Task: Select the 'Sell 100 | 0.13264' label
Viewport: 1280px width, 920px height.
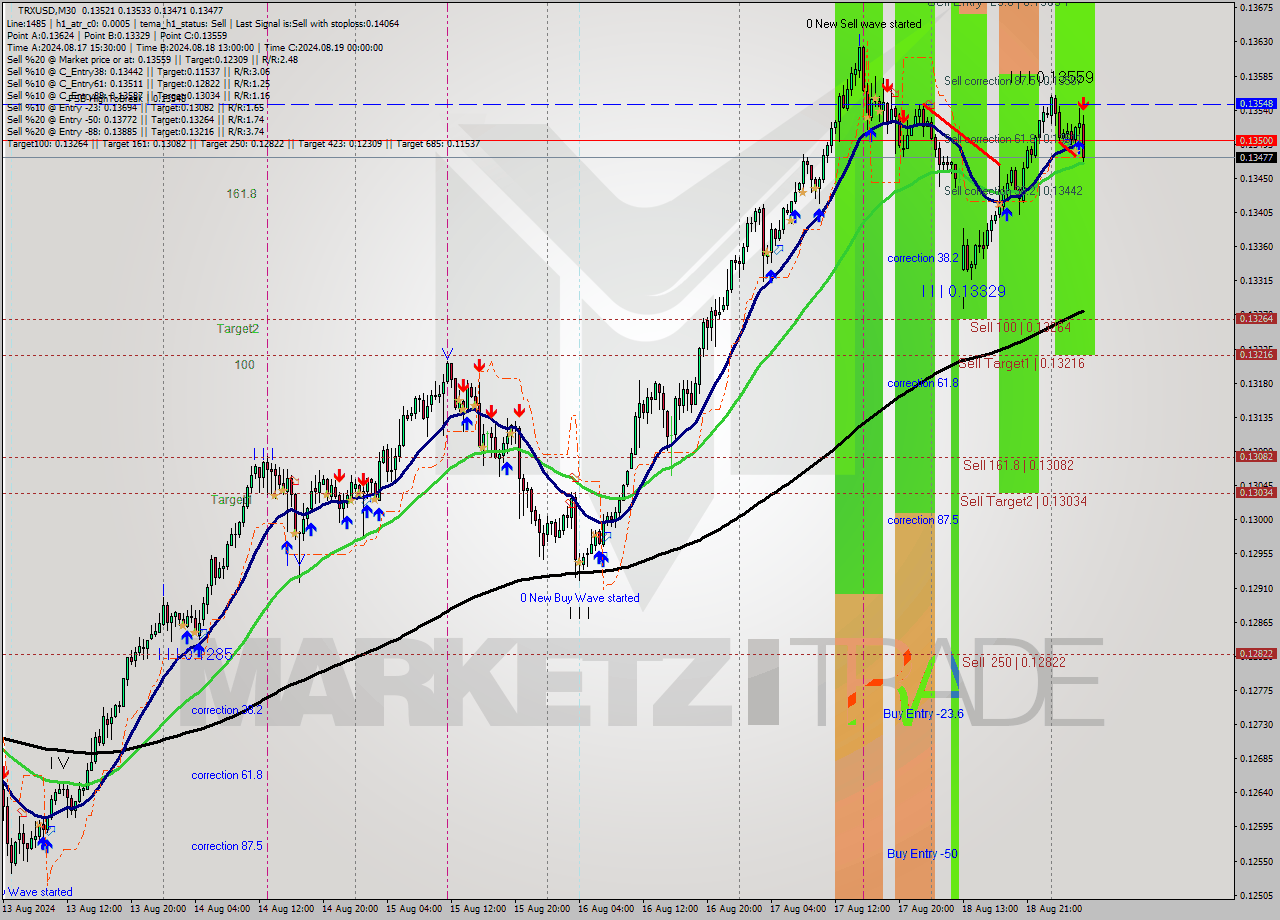Action: 1020,327
